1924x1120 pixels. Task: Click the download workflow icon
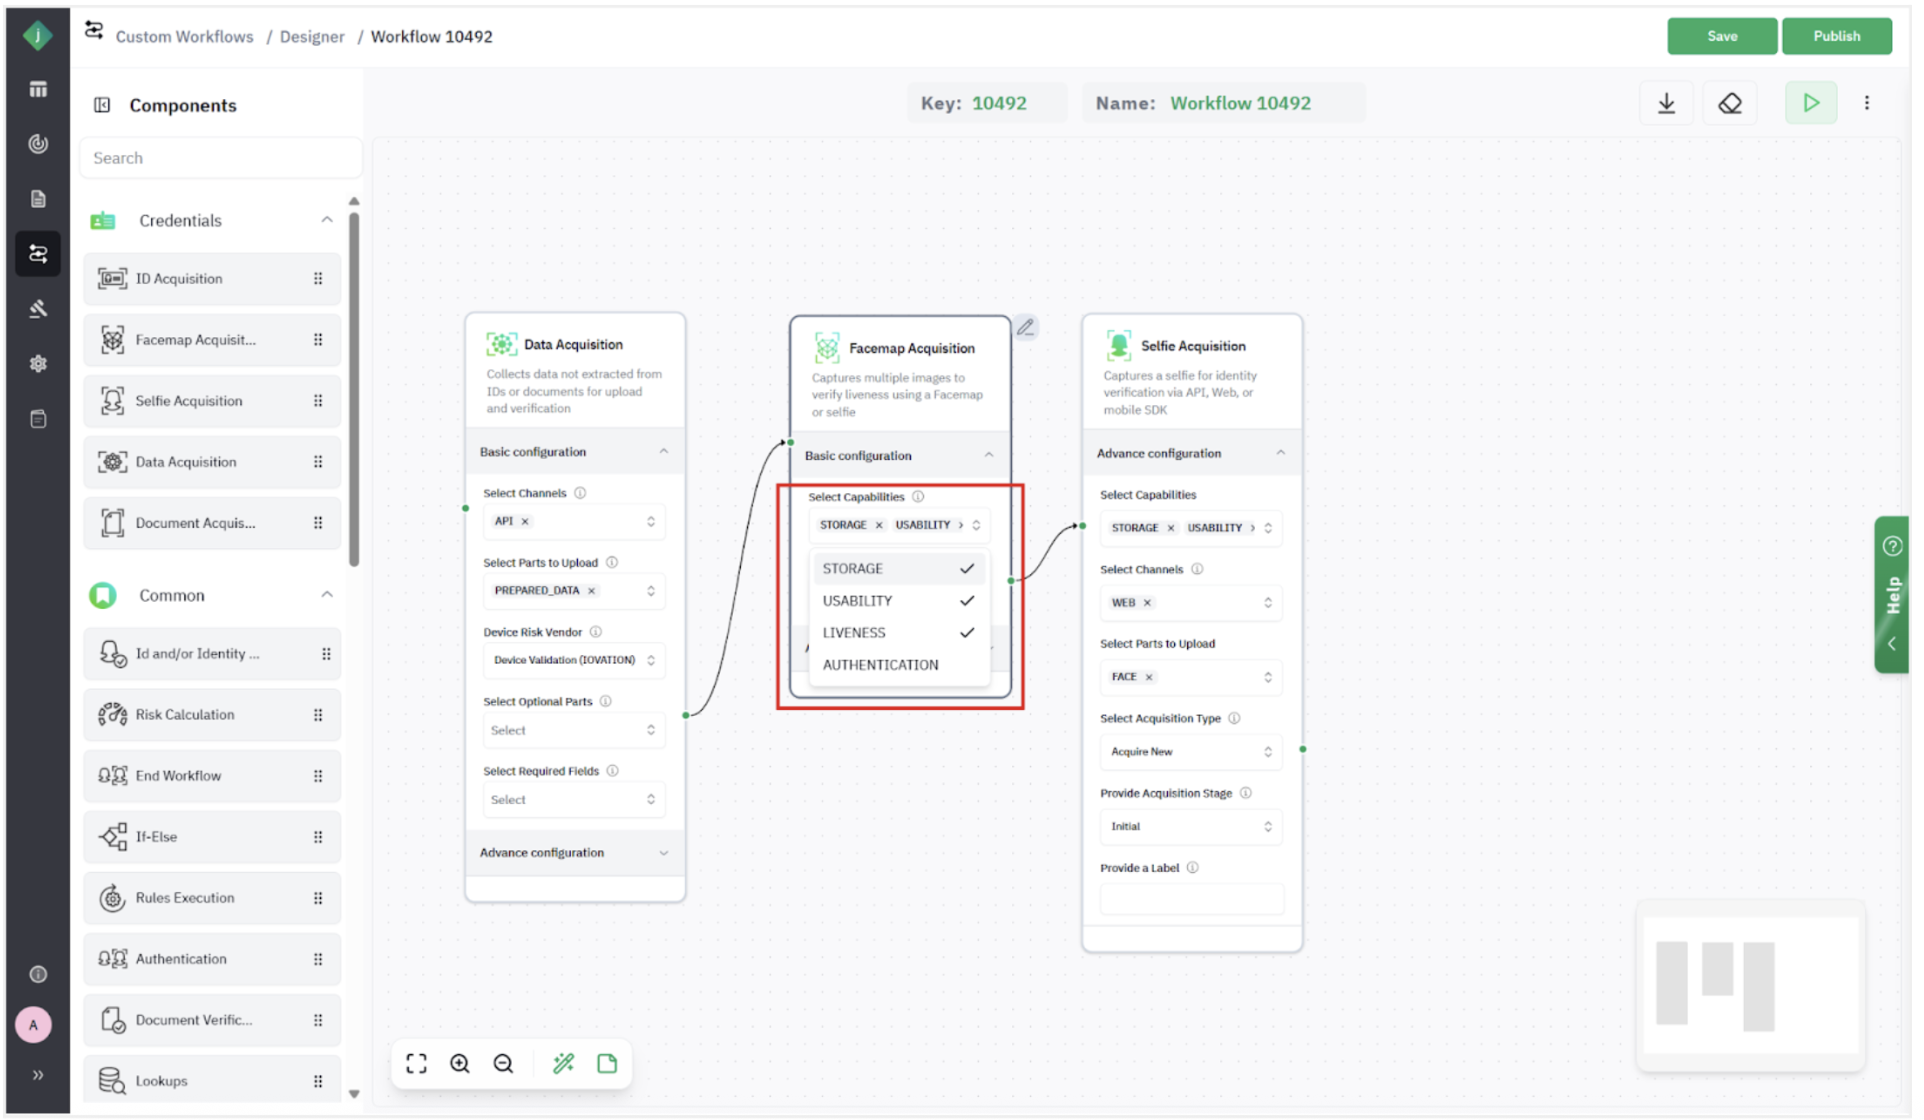(1666, 103)
